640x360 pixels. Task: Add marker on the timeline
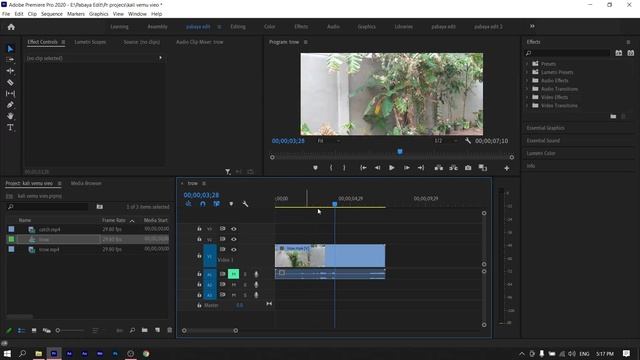[231, 204]
